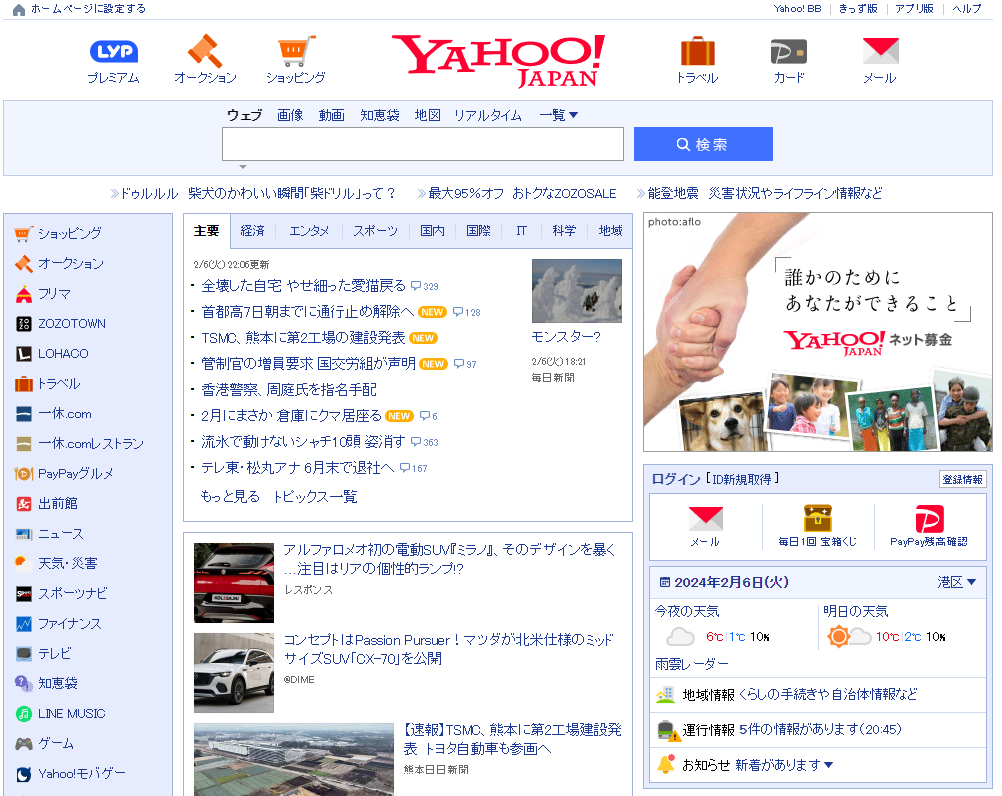
Task: Open ZOZOTOWN in the left sidebar
Action: click(x=72, y=324)
